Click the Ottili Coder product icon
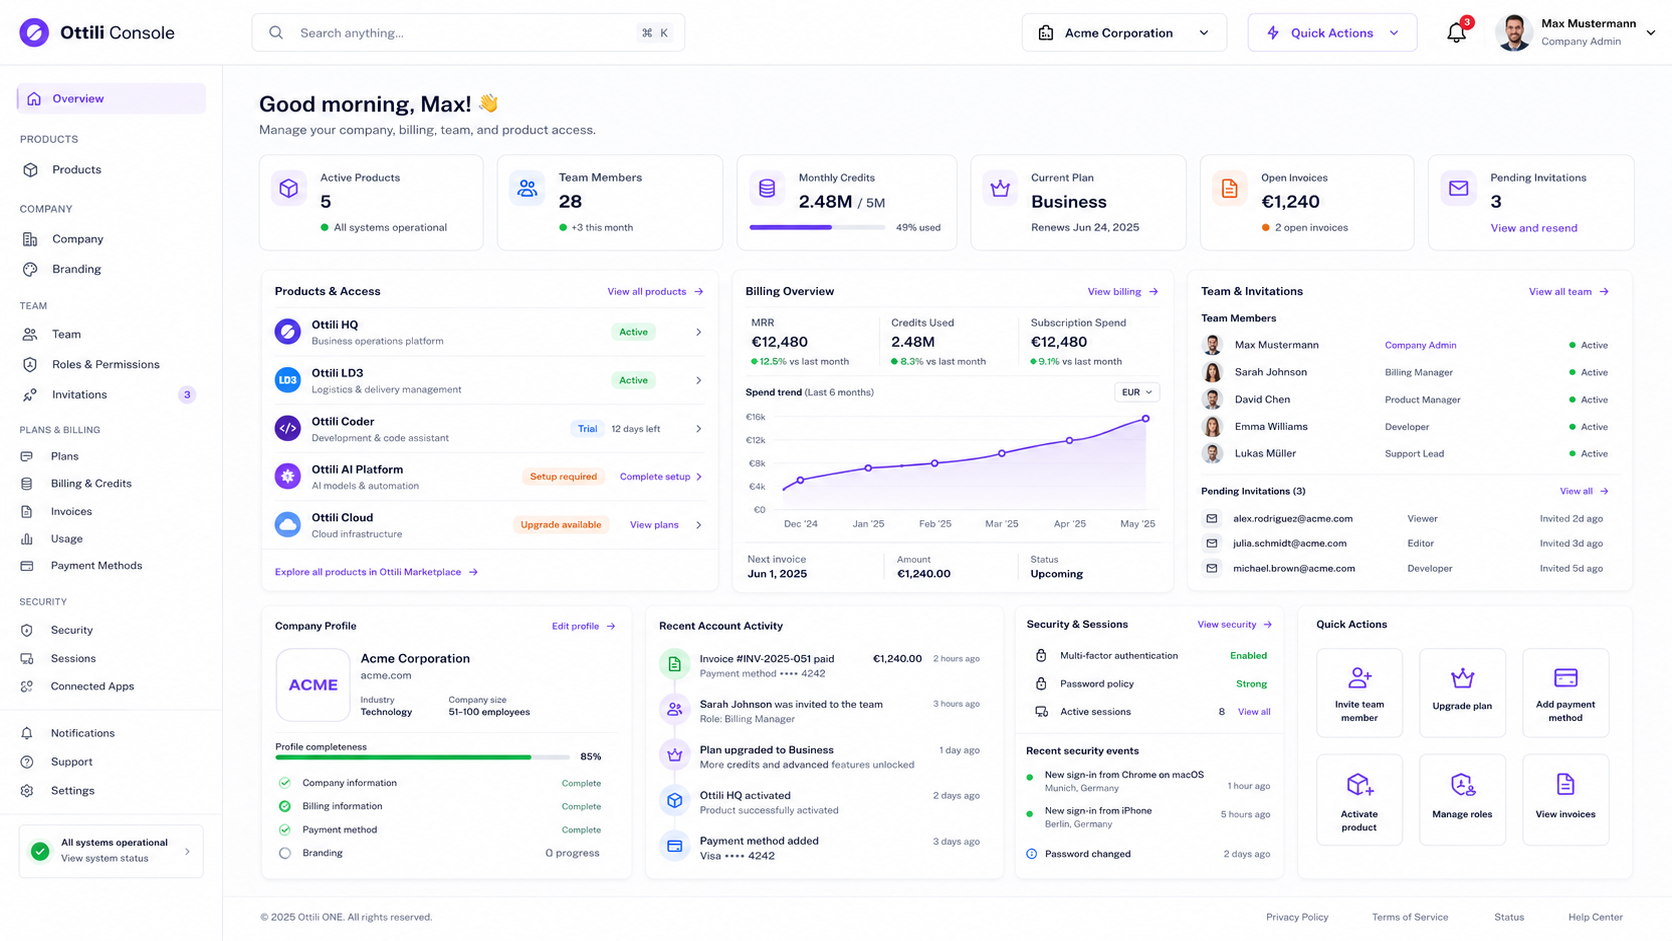The width and height of the screenshot is (1672, 941). coord(287,428)
